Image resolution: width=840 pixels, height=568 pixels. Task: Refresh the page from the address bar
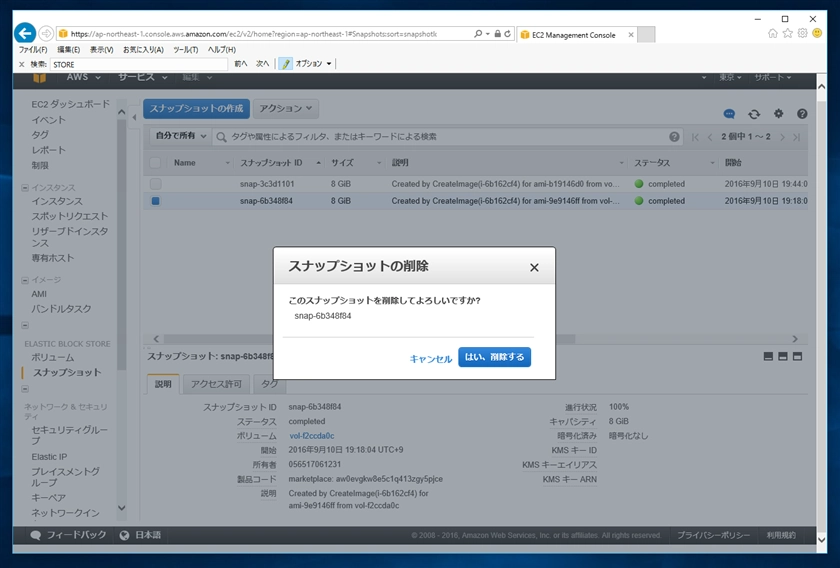tap(507, 34)
